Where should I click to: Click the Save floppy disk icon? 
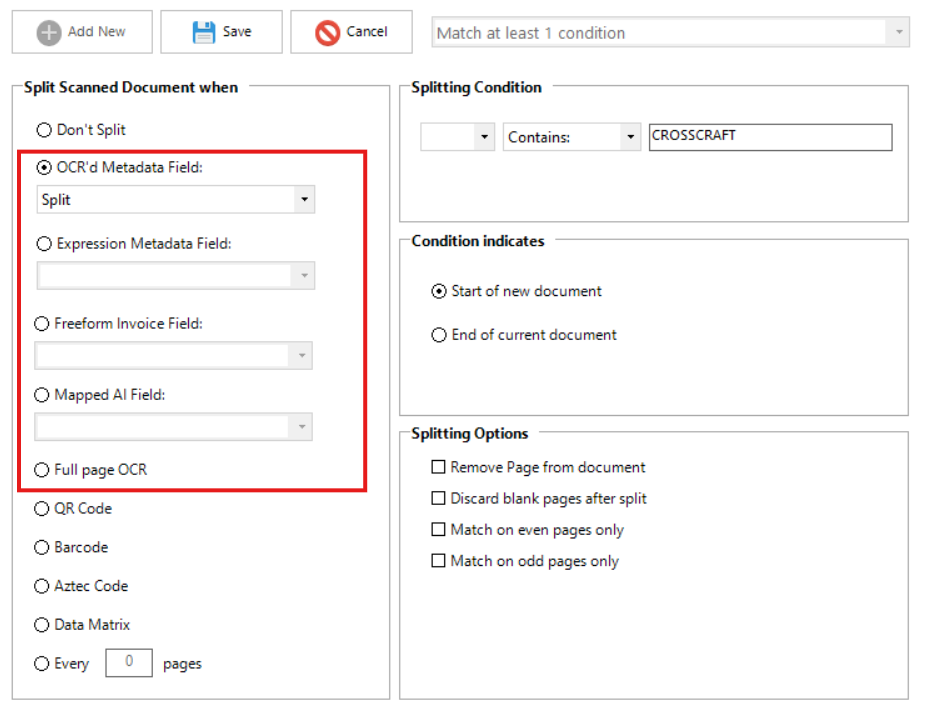[x=204, y=32]
